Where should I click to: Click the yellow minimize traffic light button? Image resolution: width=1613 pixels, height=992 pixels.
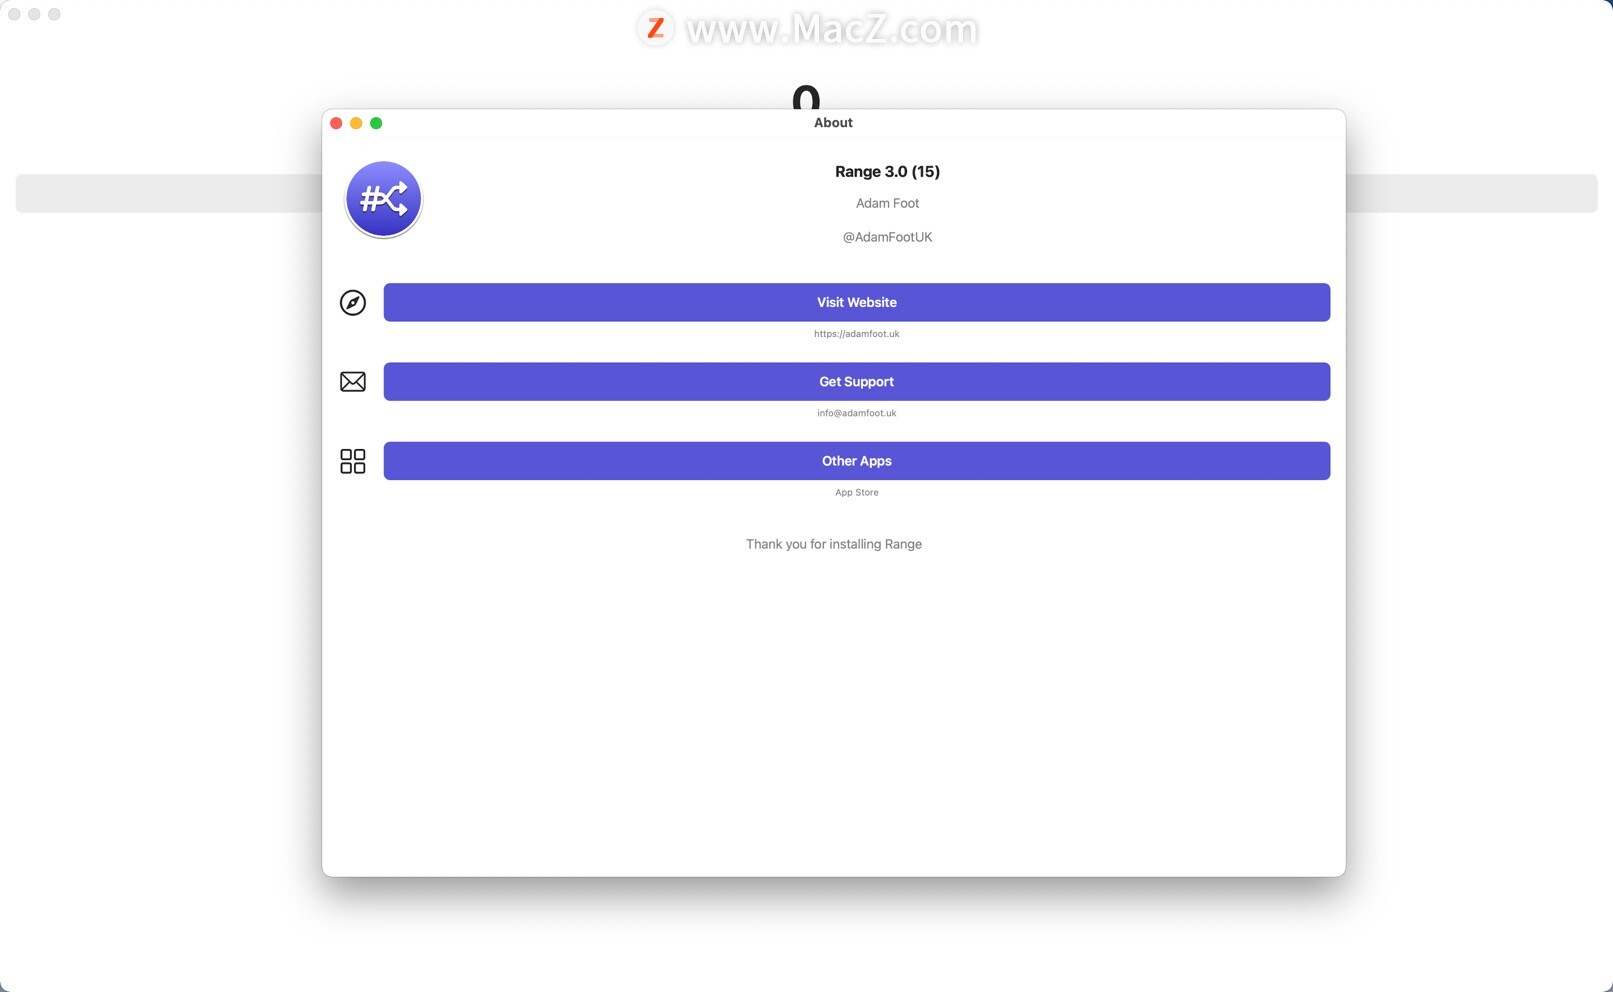356,122
